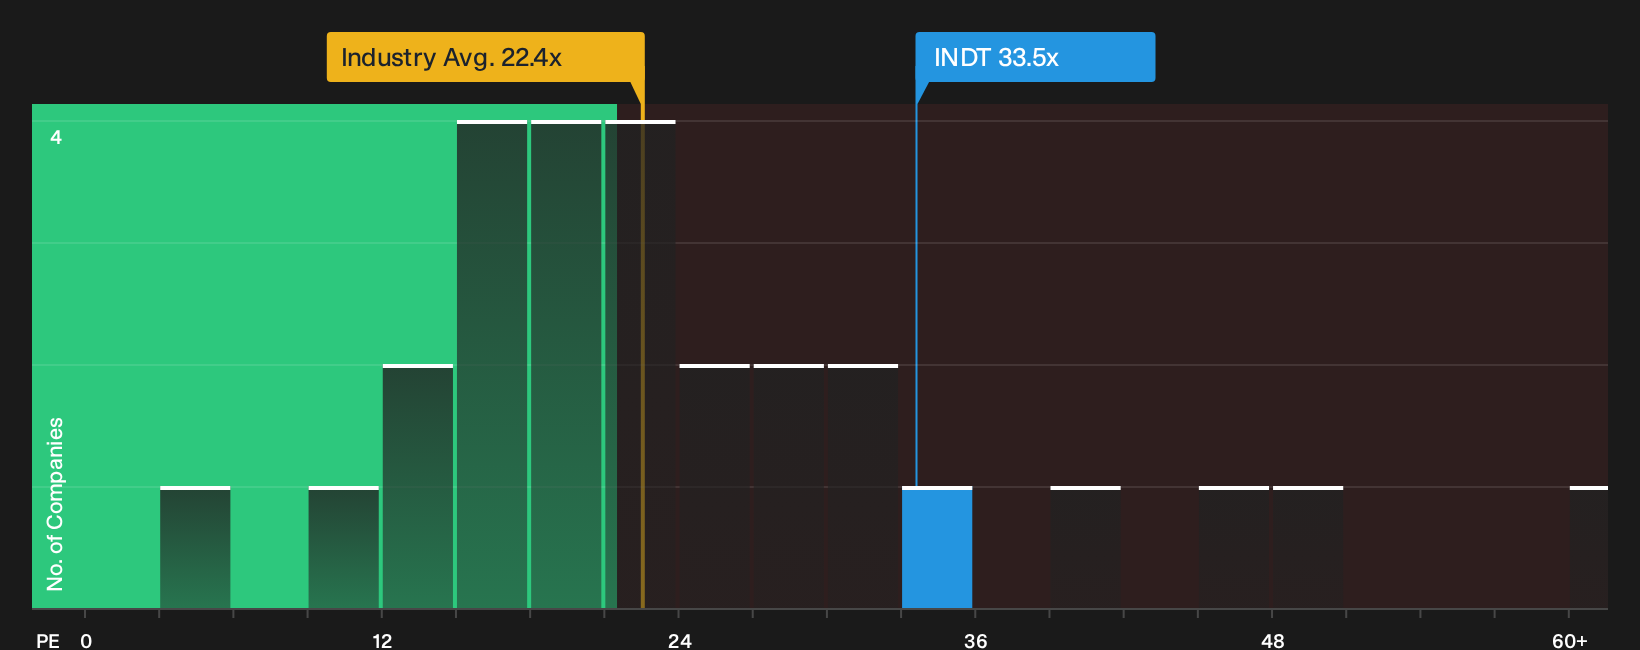Select the blue INDT histogram bar
Screen dimensions: 1640x650
(x=937, y=548)
